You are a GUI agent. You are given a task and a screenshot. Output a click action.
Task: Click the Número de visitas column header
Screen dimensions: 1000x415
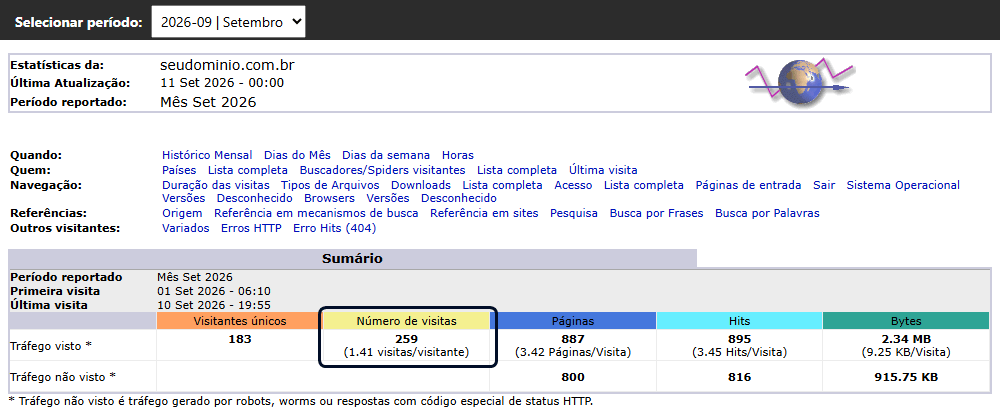[x=407, y=321]
